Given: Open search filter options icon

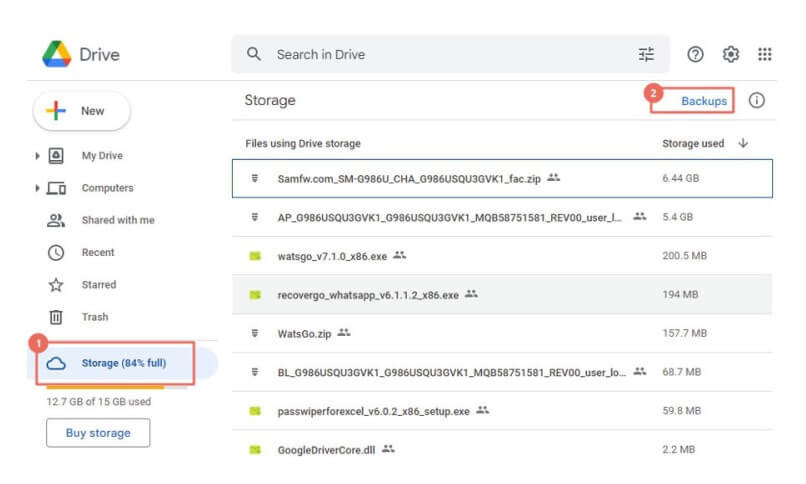Looking at the screenshot, I should click(646, 54).
